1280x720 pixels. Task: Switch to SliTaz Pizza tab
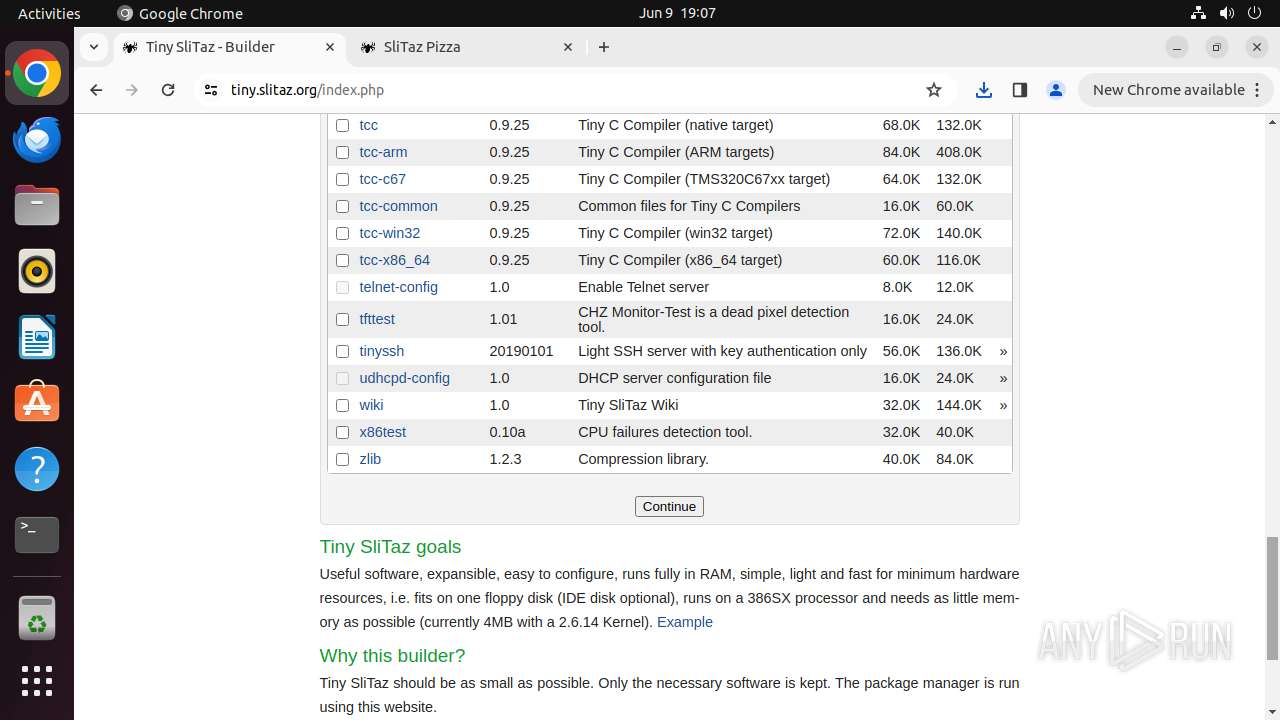(466, 47)
